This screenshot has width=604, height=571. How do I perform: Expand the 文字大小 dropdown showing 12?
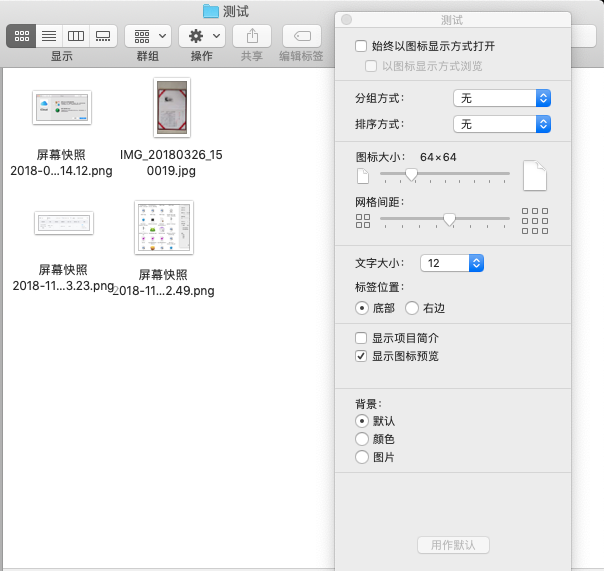[451, 263]
